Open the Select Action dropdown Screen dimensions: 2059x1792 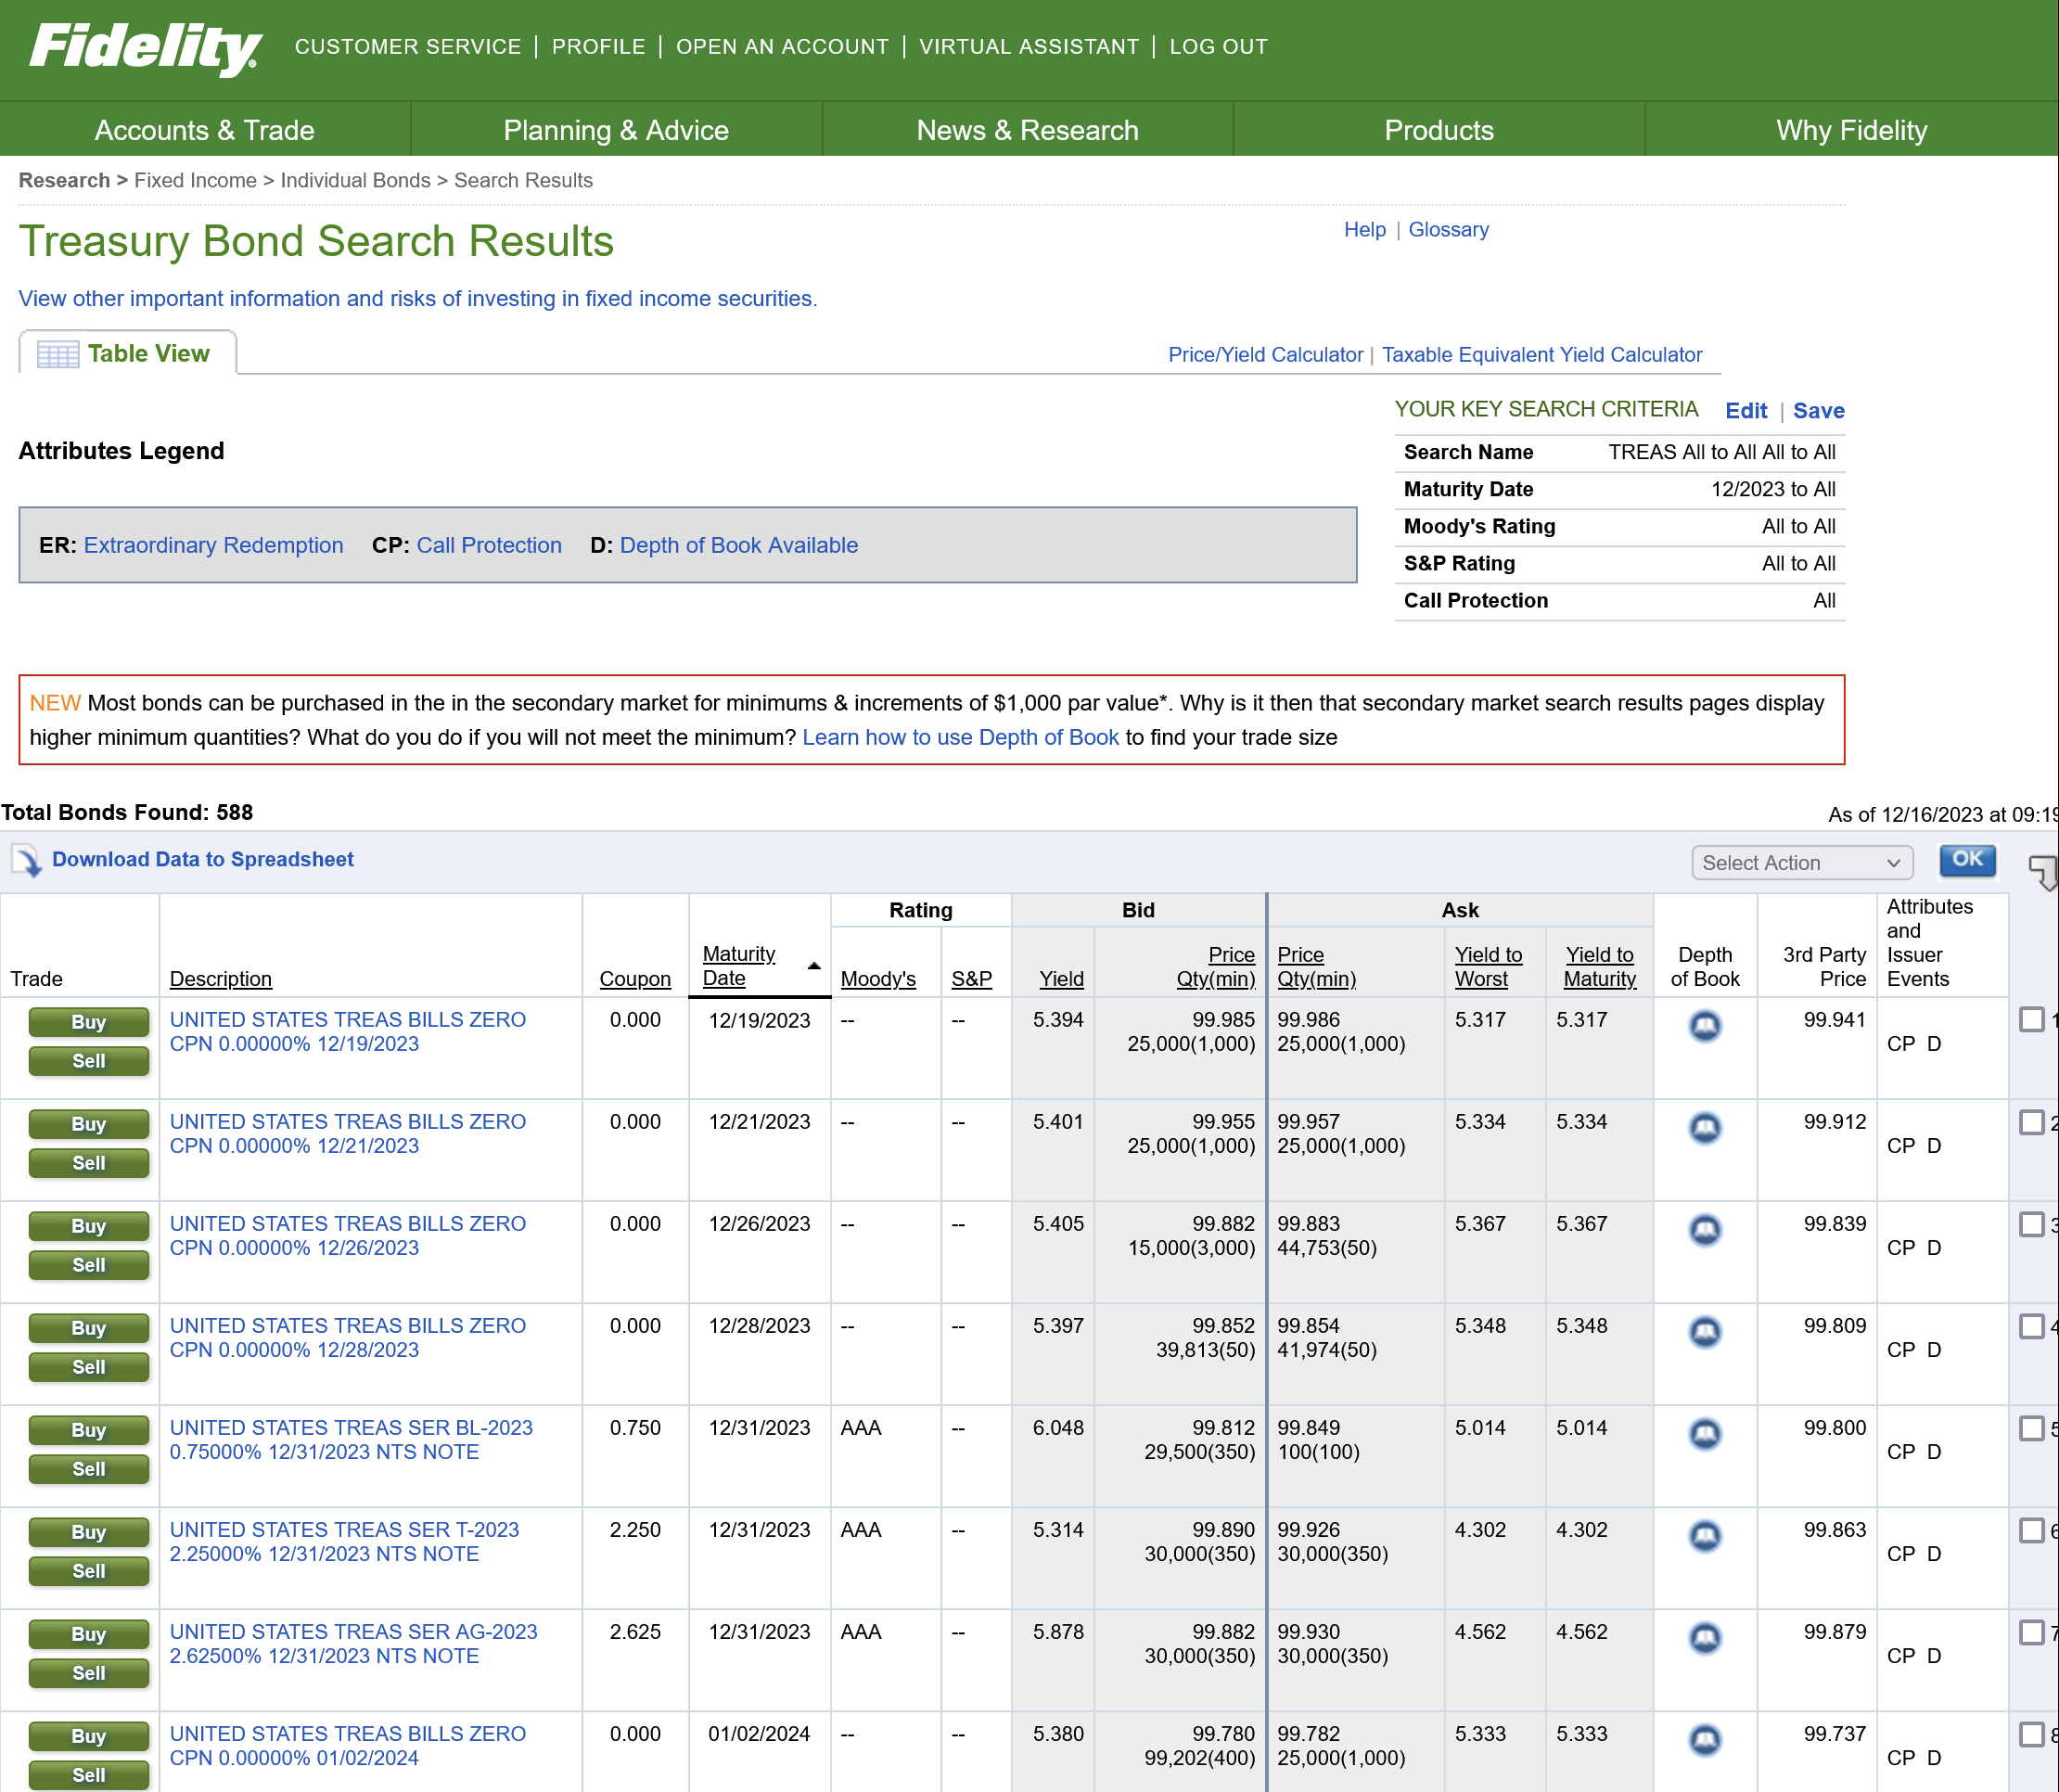point(1801,862)
